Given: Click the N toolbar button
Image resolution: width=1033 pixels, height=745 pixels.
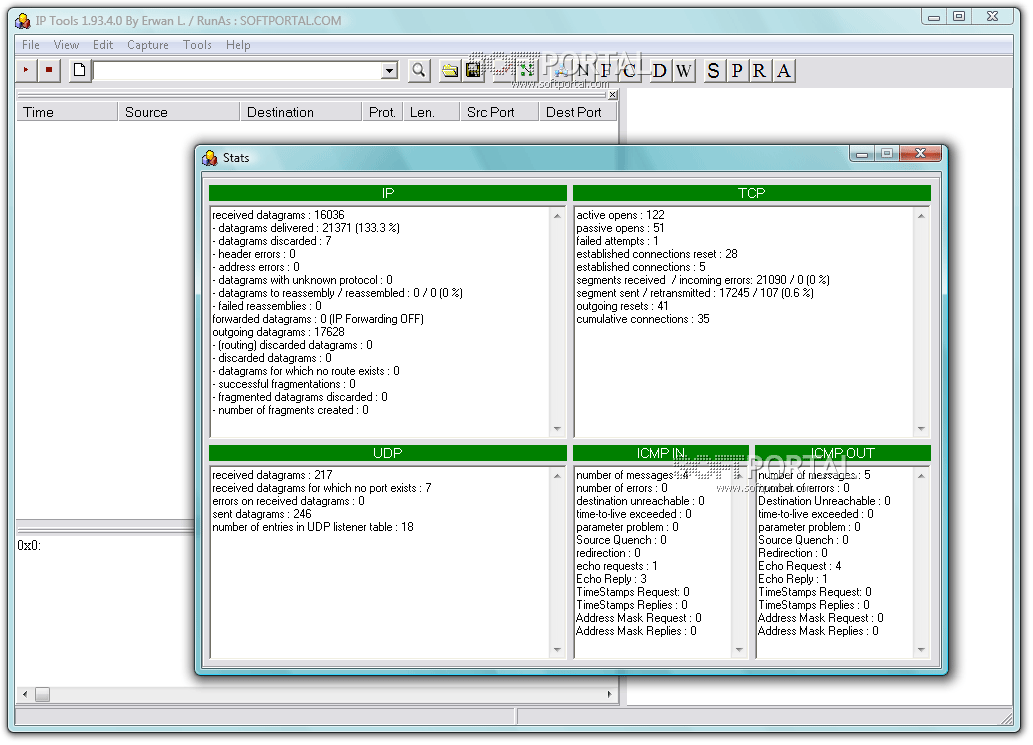Looking at the screenshot, I should pos(582,70).
